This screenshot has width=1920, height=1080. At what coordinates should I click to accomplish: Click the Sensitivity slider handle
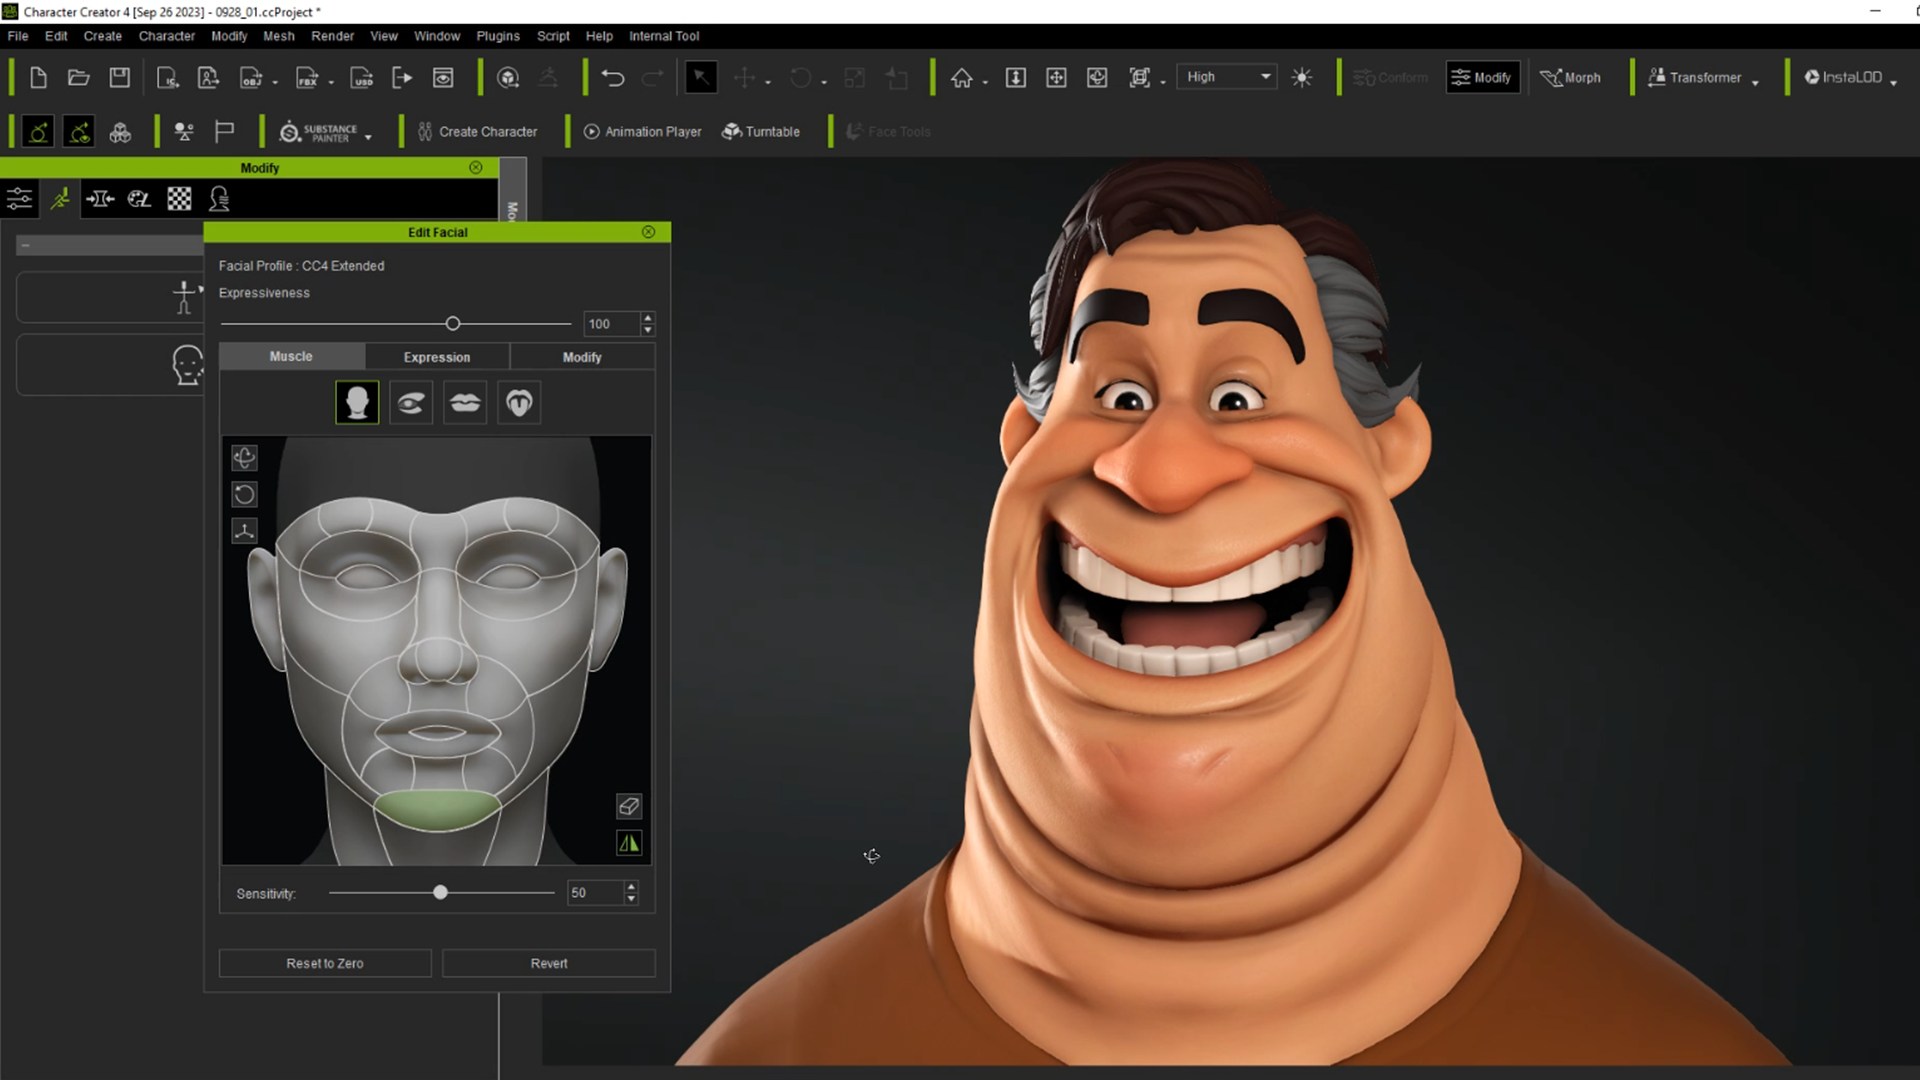point(440,892)
